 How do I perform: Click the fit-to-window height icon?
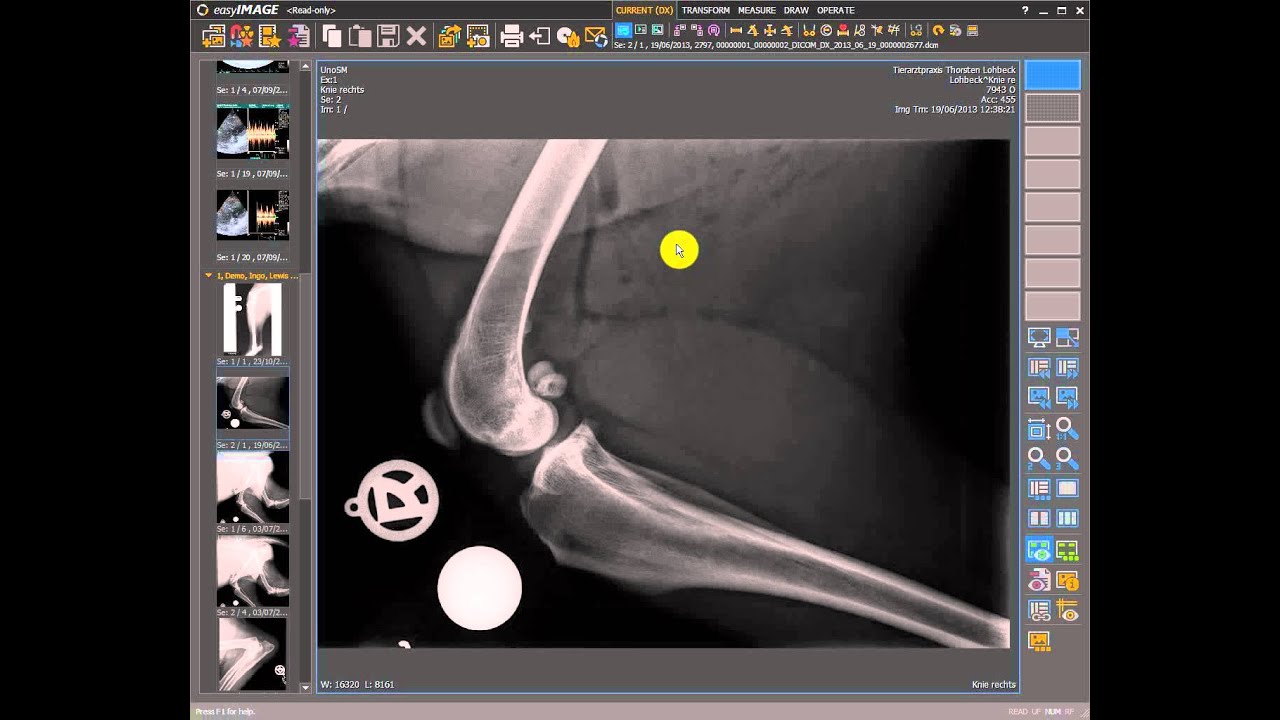coord(1039,430)
